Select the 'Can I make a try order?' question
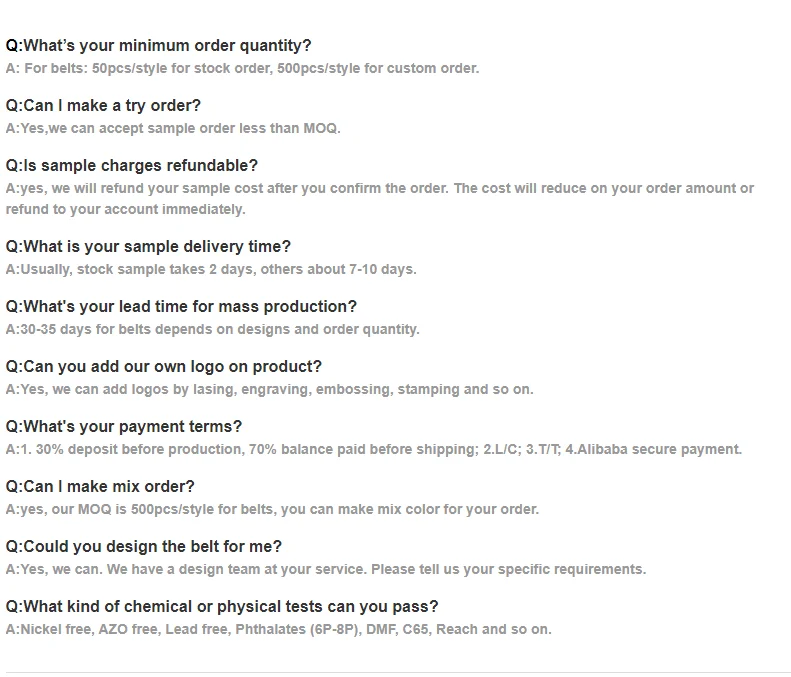 [x=103, y=105]
